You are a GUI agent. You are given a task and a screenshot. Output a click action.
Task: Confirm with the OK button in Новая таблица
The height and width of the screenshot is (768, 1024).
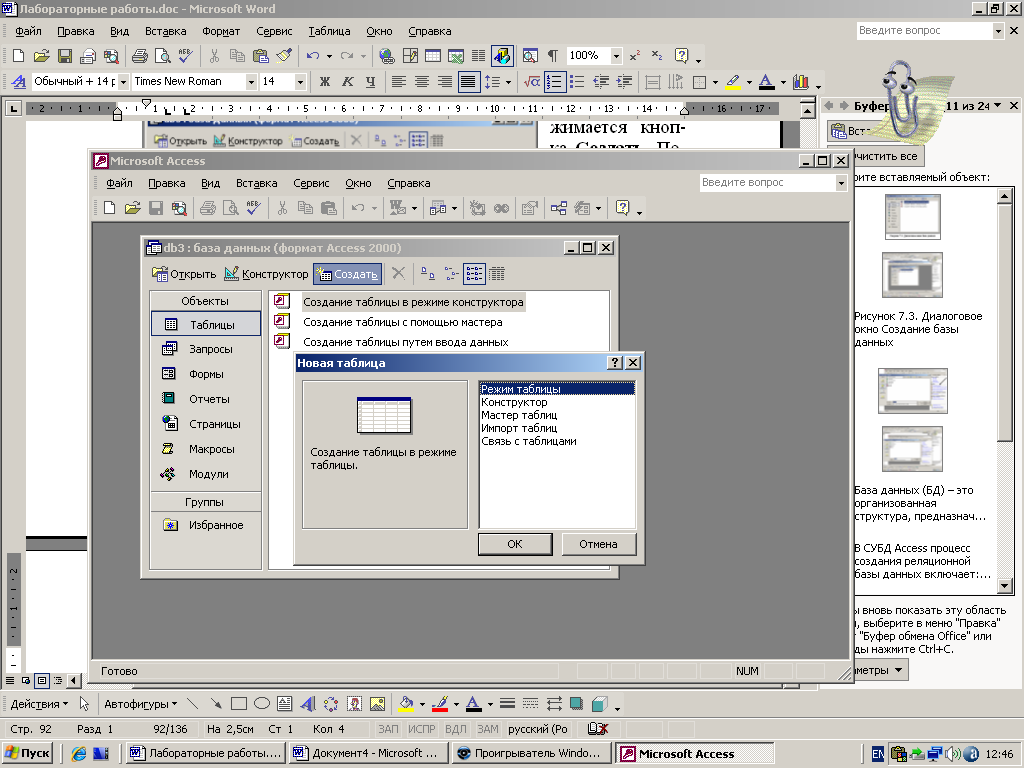515,544
